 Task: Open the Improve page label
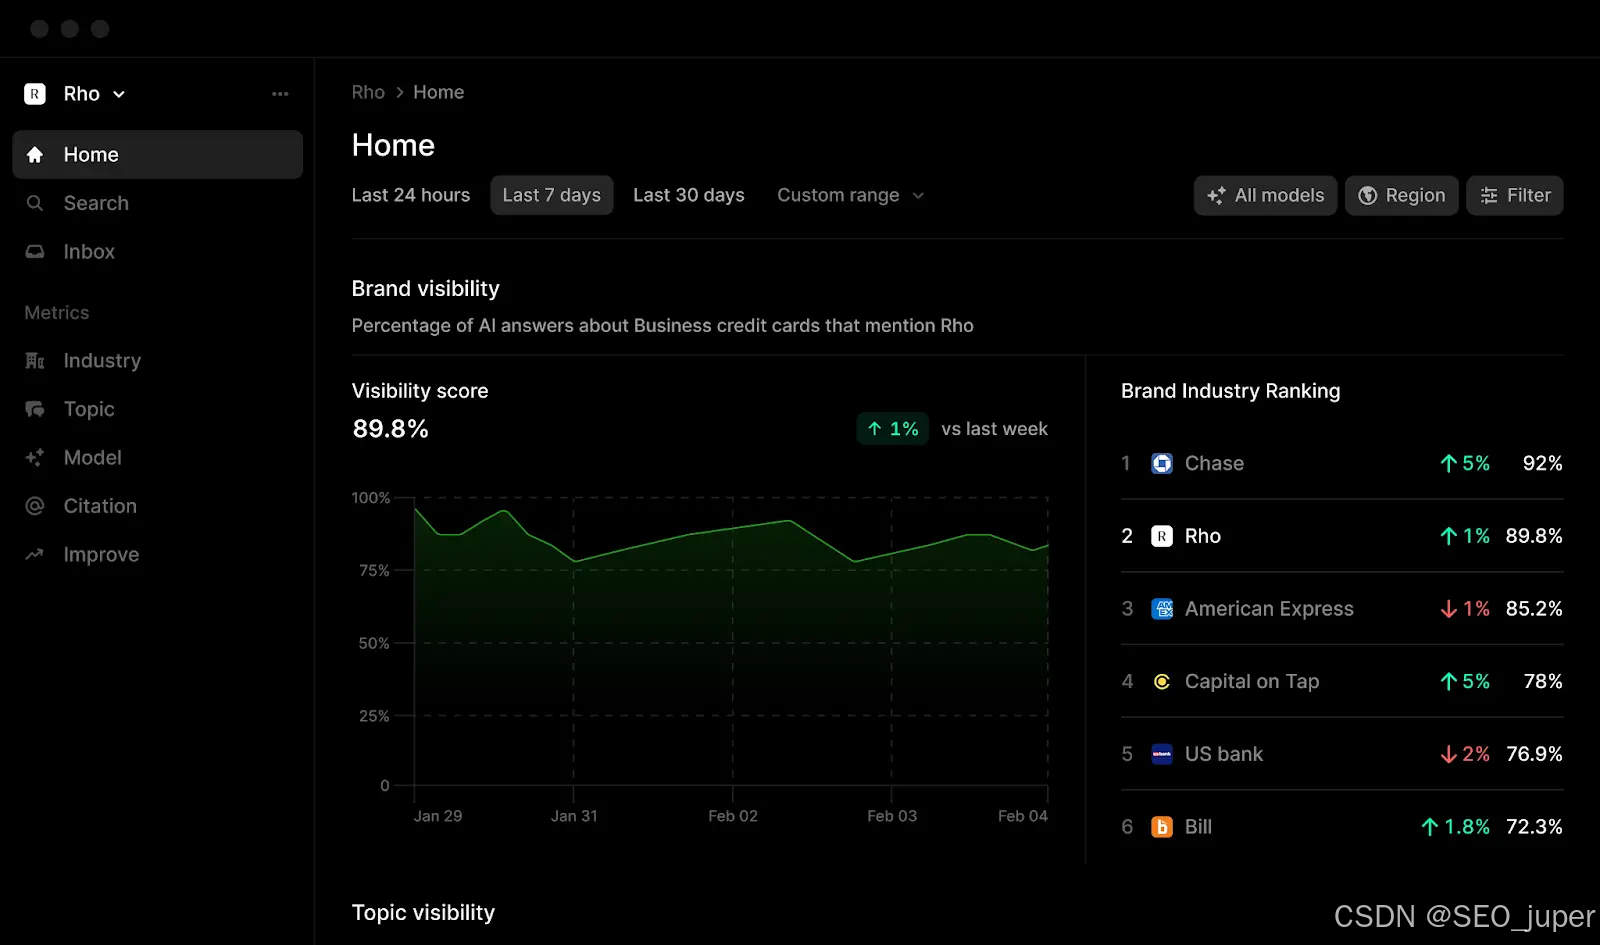(101, 555)
